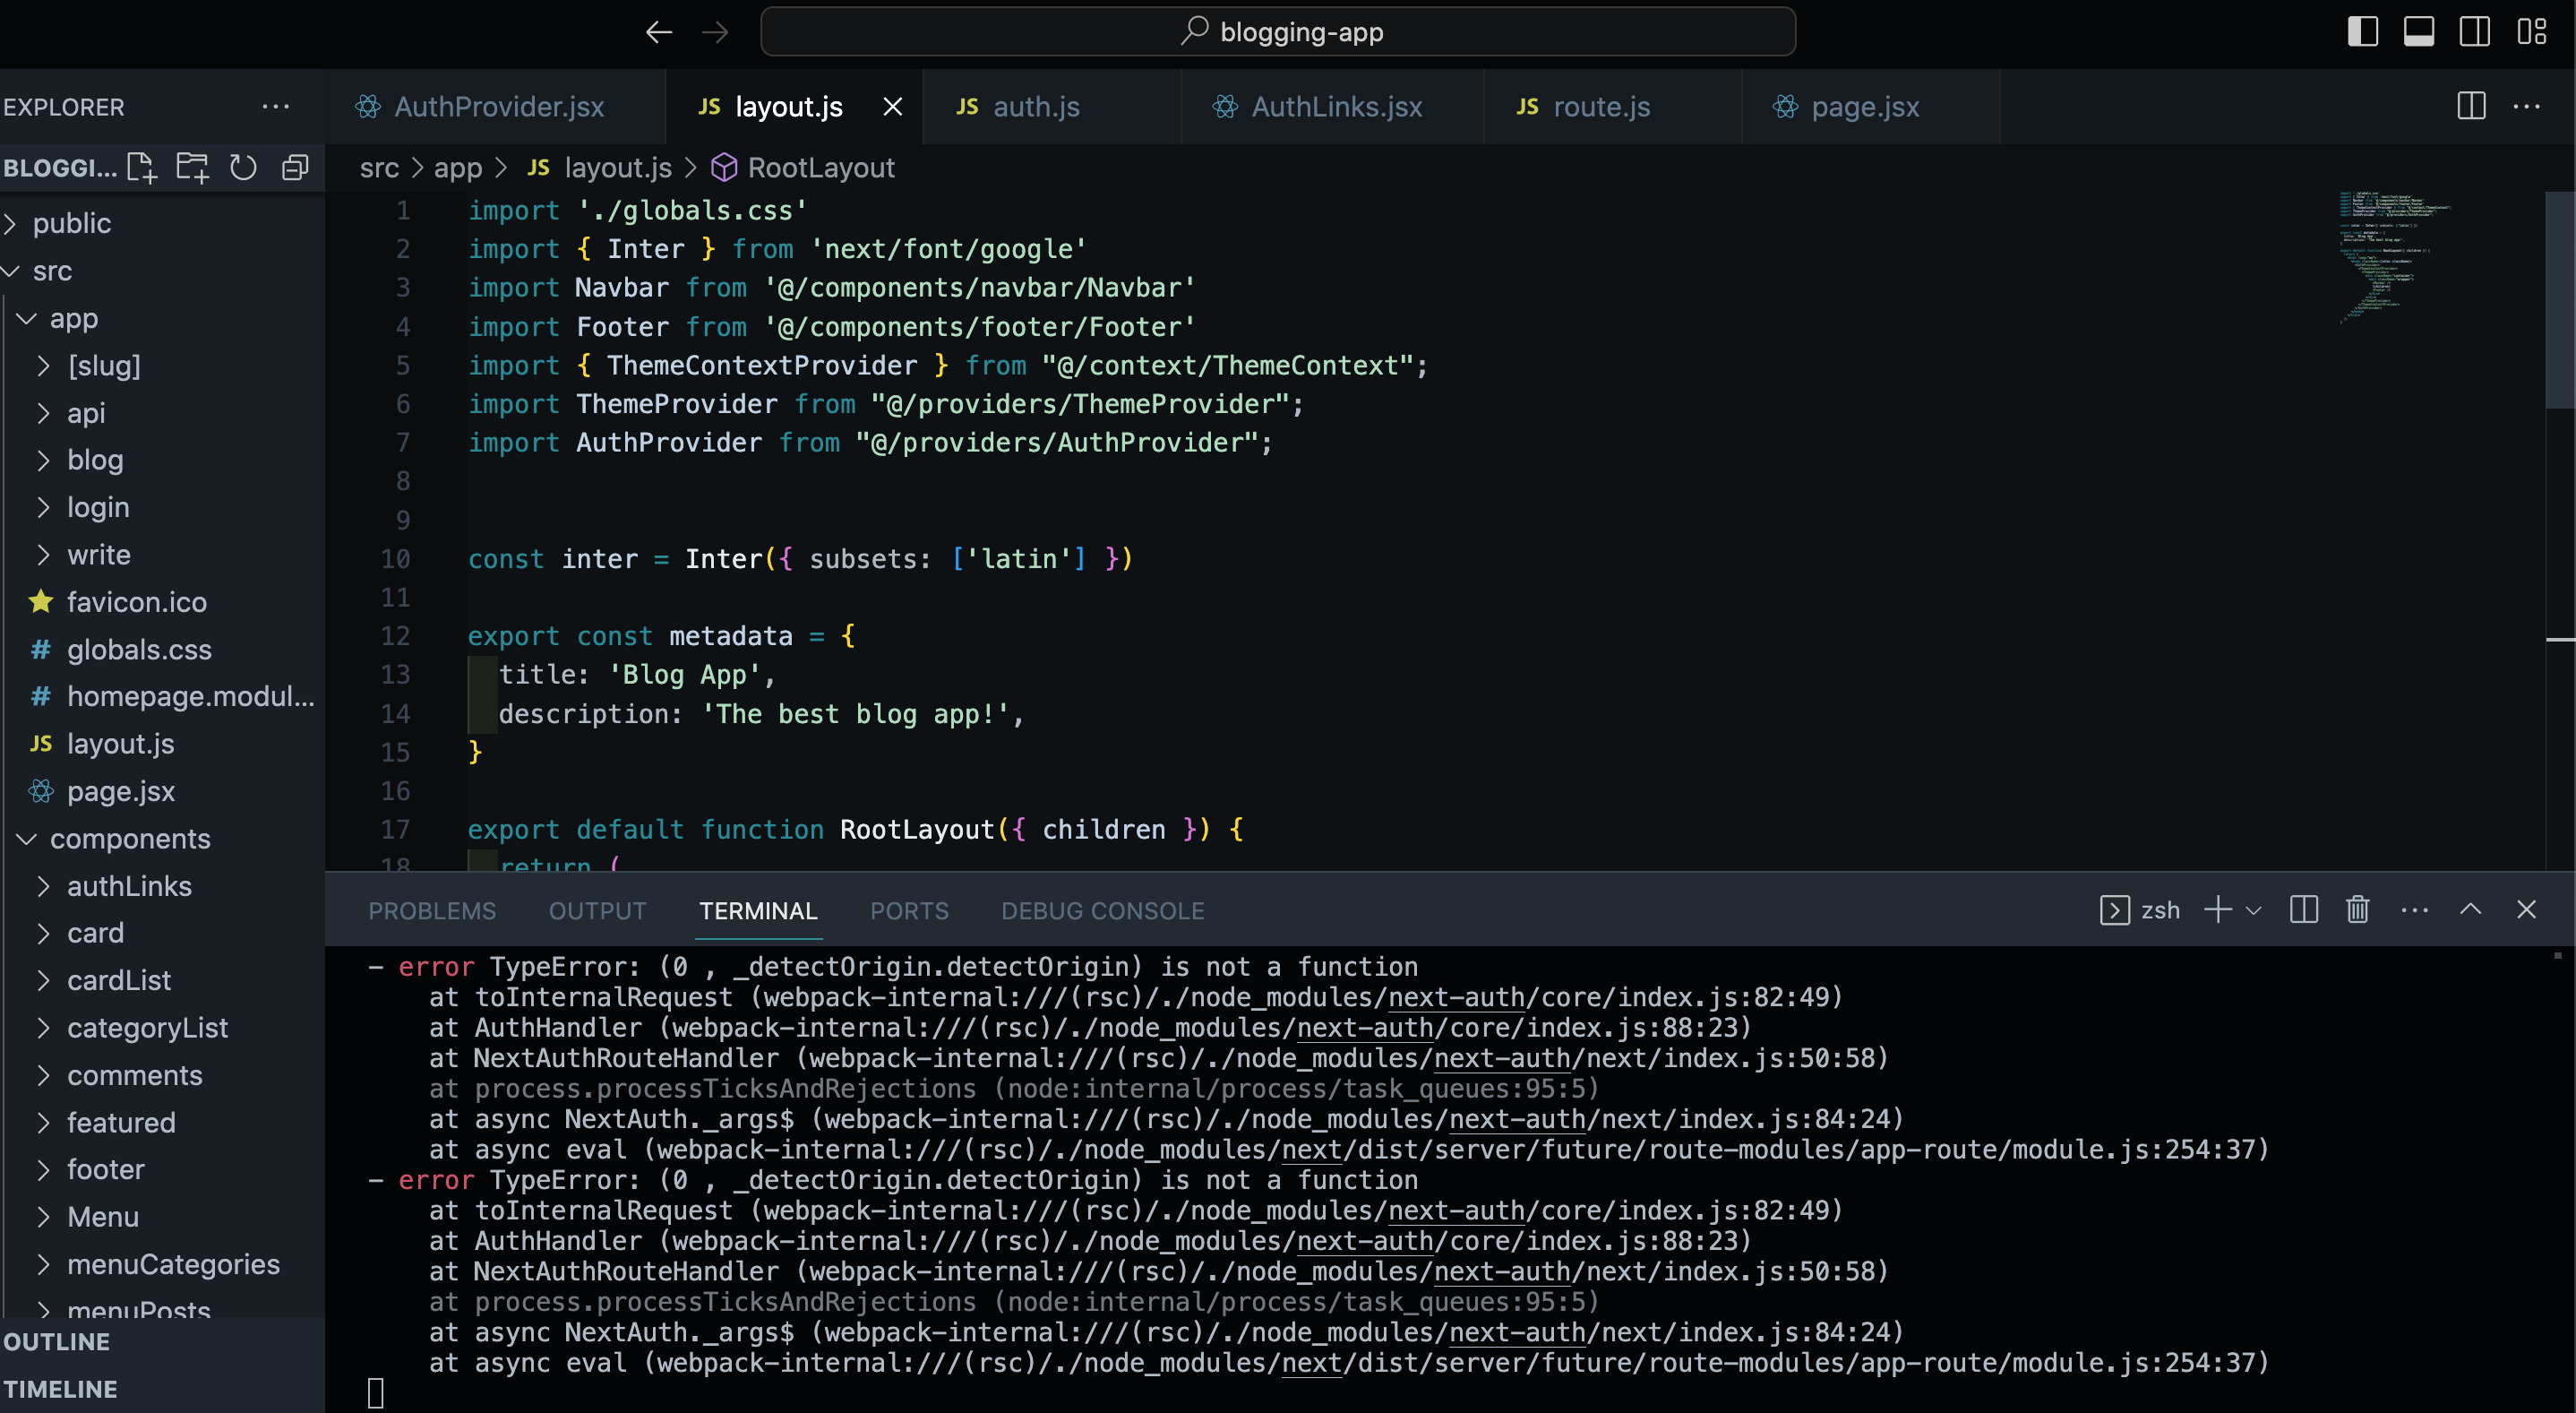Expand the public folder
The height and width of the screenshot is (1413, 2576).
[71, 223]
